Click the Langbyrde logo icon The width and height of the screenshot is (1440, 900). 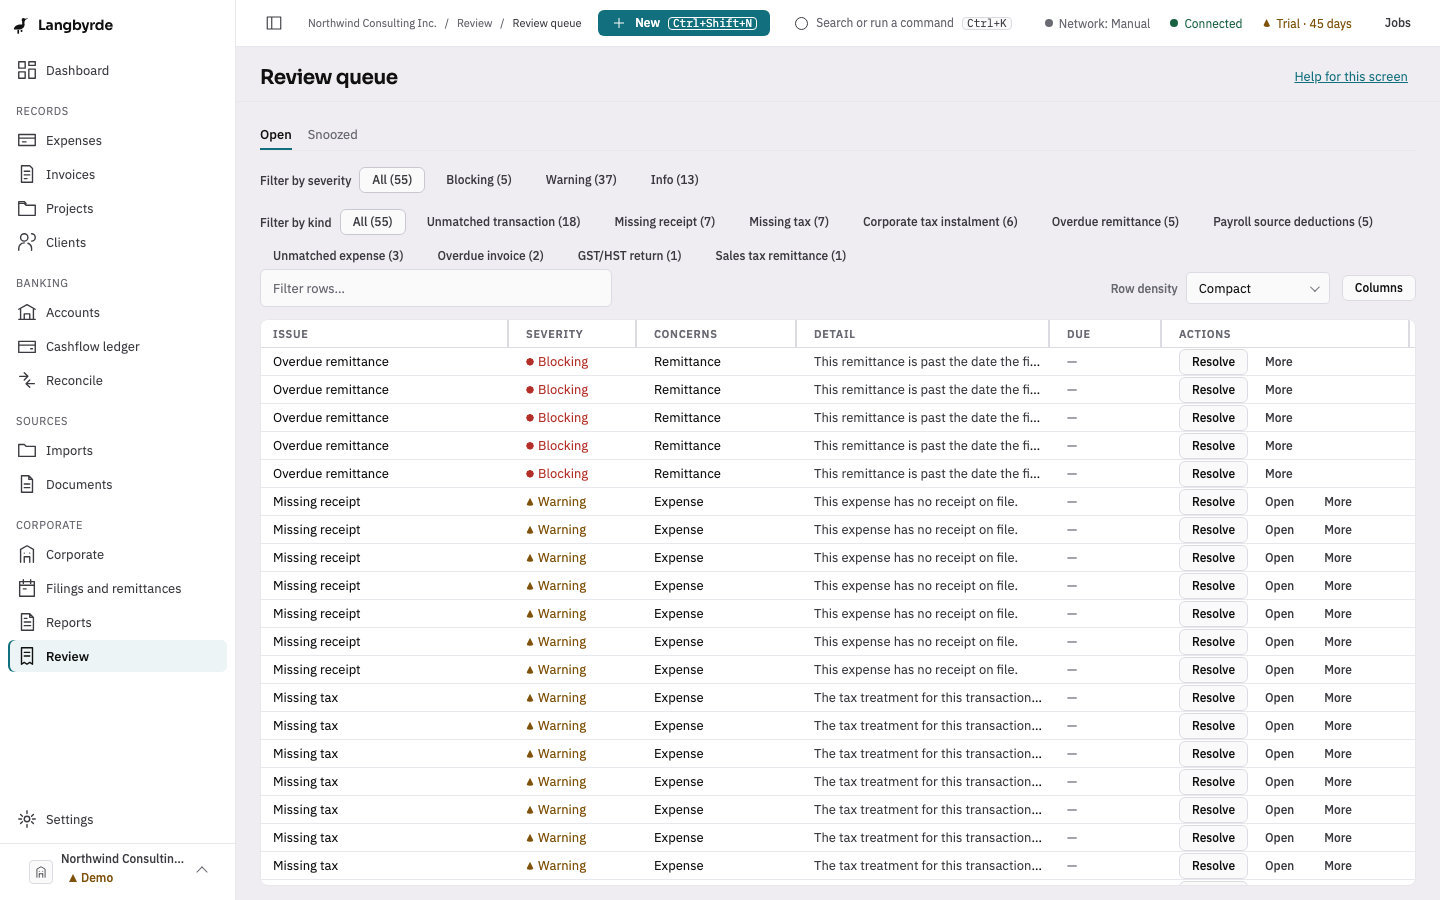click(21, 25)
